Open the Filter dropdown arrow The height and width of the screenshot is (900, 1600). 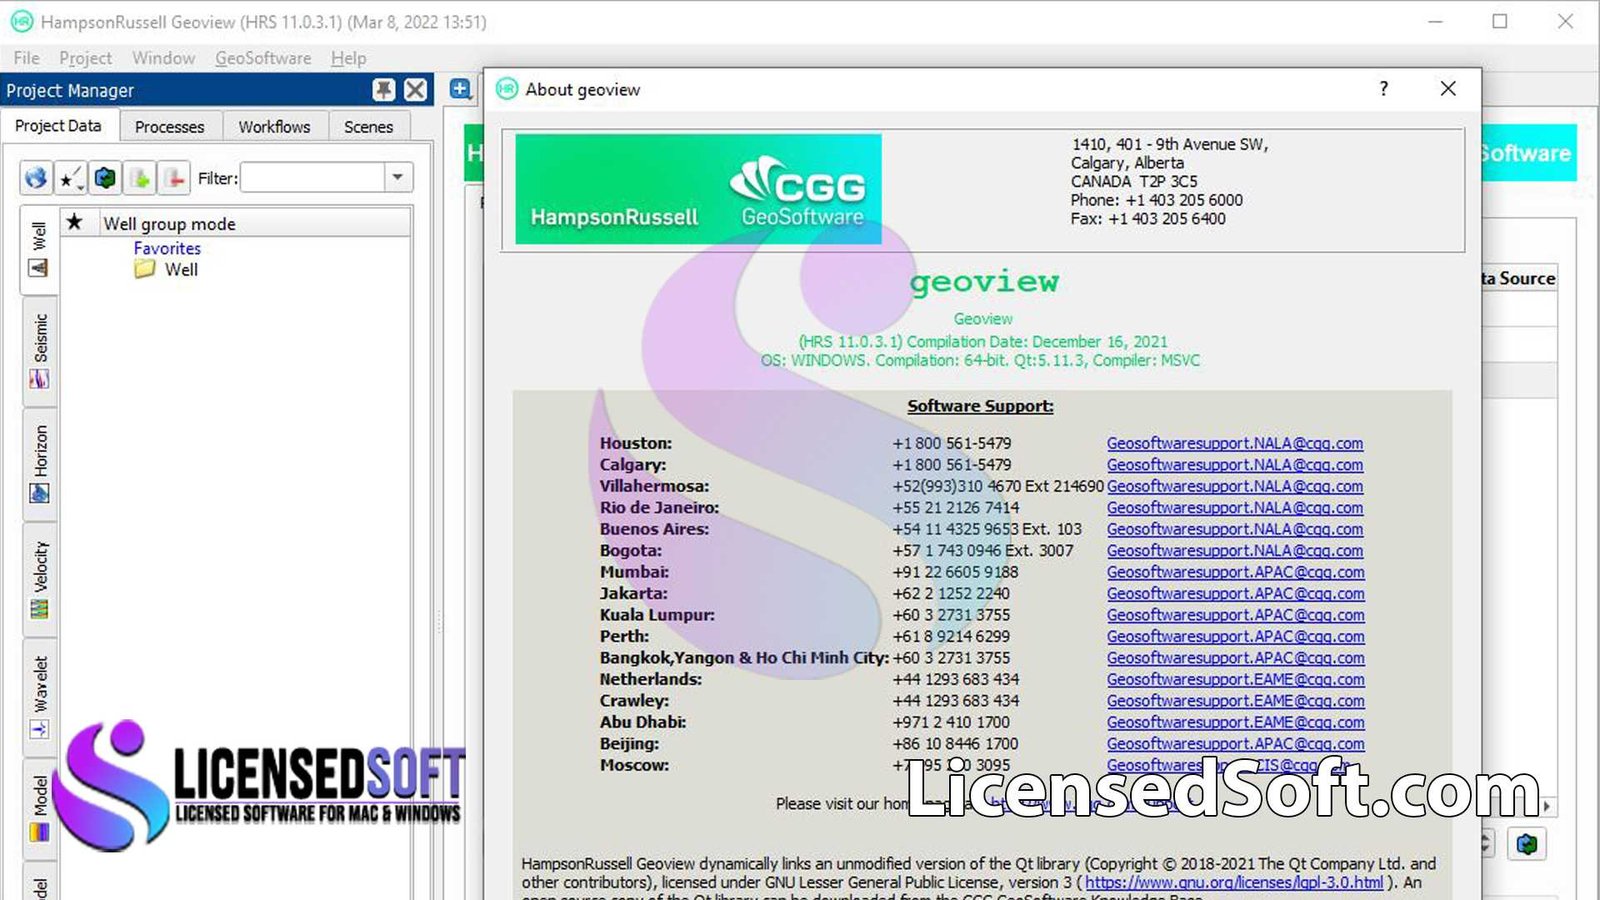coord(398,177)
